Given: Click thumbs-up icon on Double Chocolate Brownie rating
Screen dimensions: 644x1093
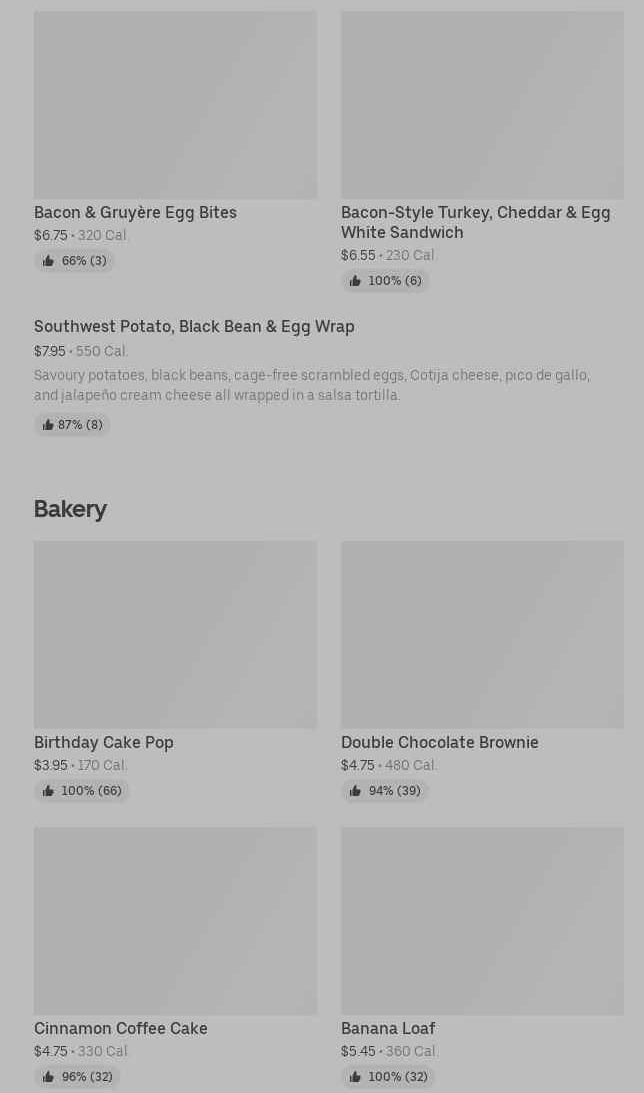Looking at the screenshot, I should [355, 791].
